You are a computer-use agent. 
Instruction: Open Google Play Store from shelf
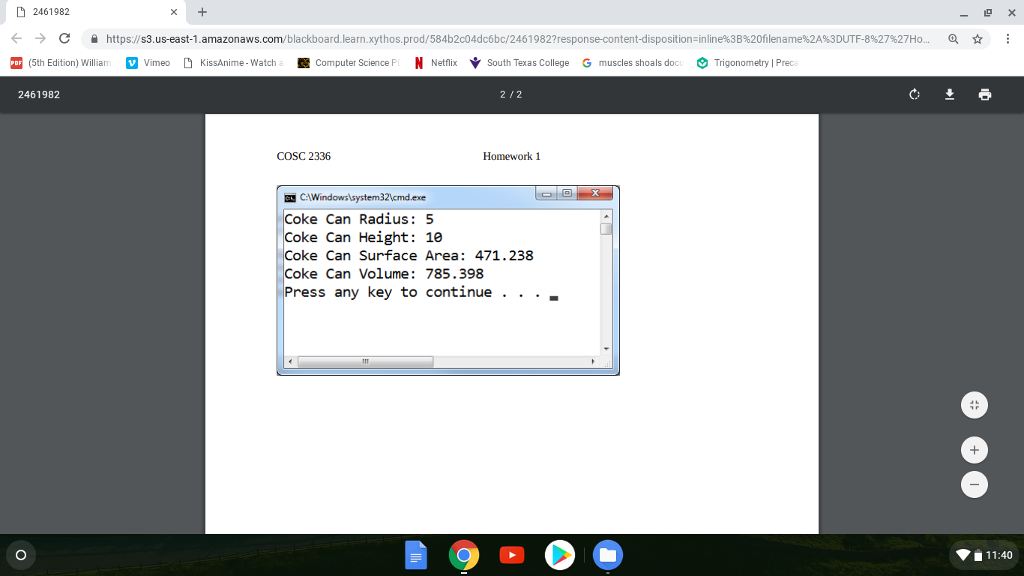coord(560,555)
